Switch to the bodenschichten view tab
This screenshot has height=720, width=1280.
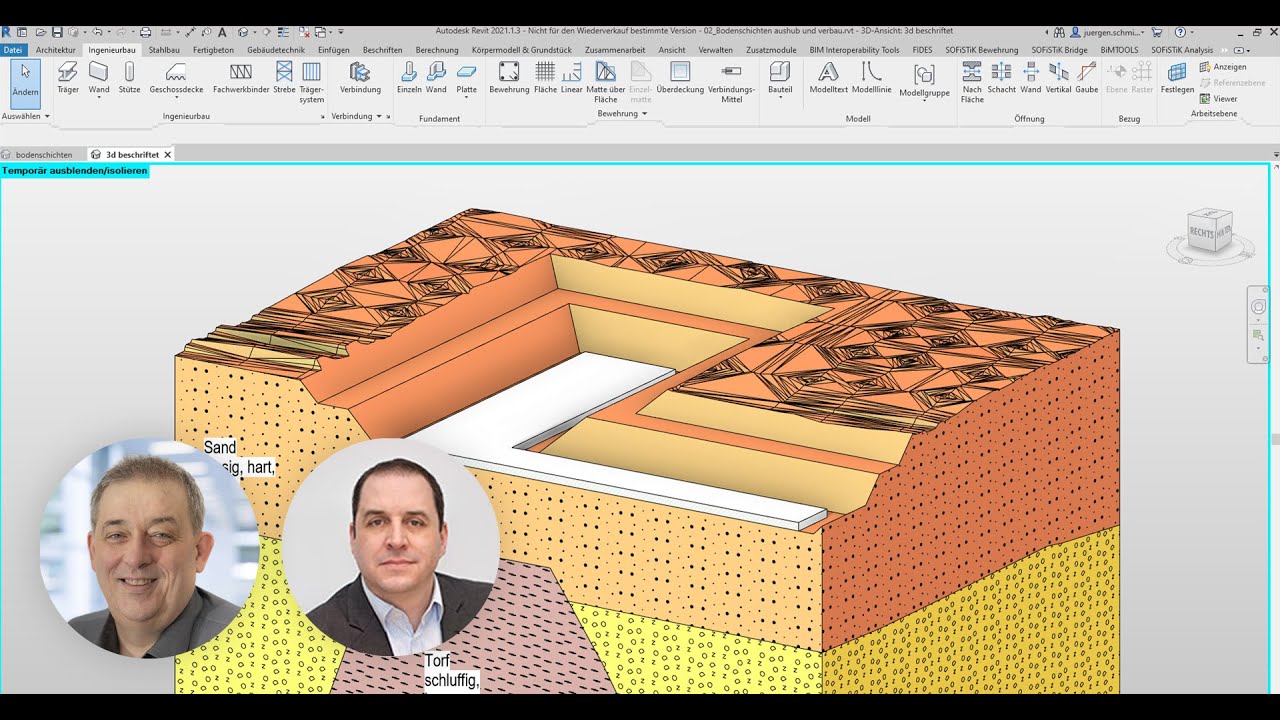click(x=43, y=155)
